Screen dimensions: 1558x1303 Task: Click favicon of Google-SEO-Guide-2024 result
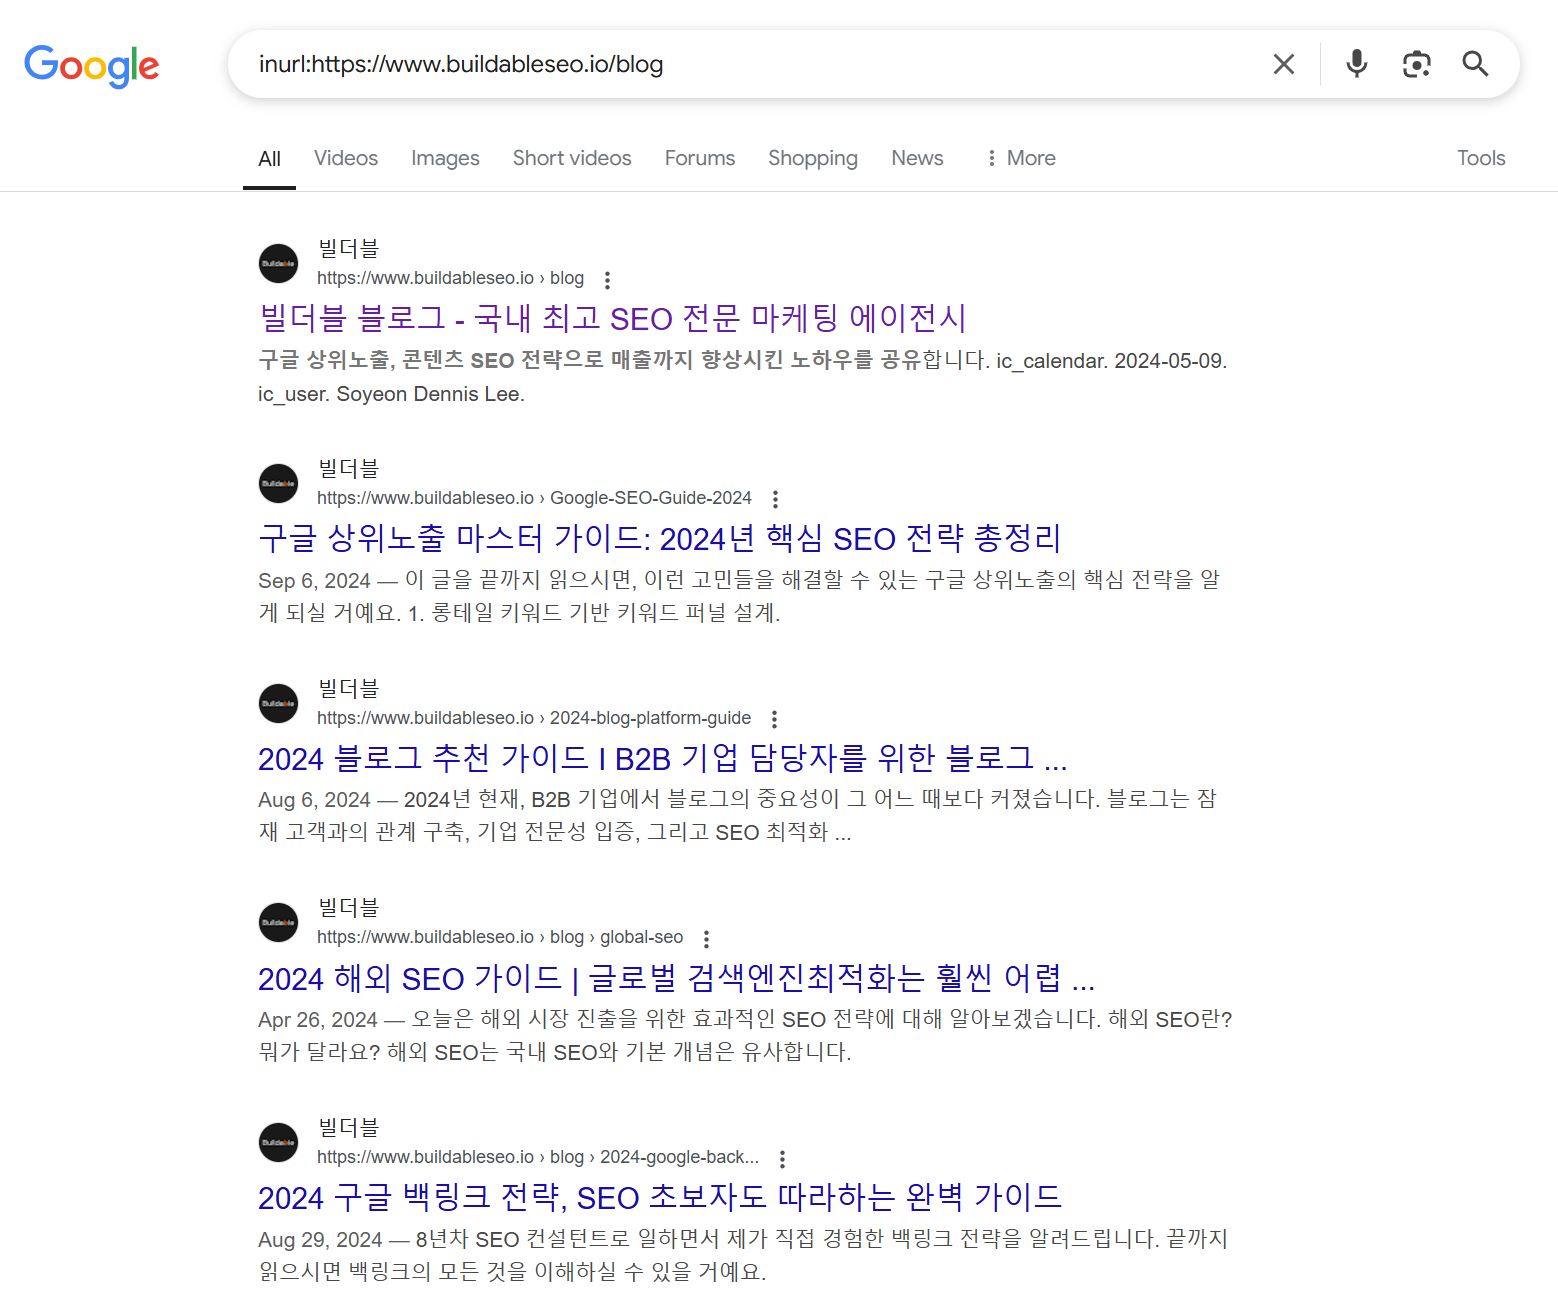(279, 484)
